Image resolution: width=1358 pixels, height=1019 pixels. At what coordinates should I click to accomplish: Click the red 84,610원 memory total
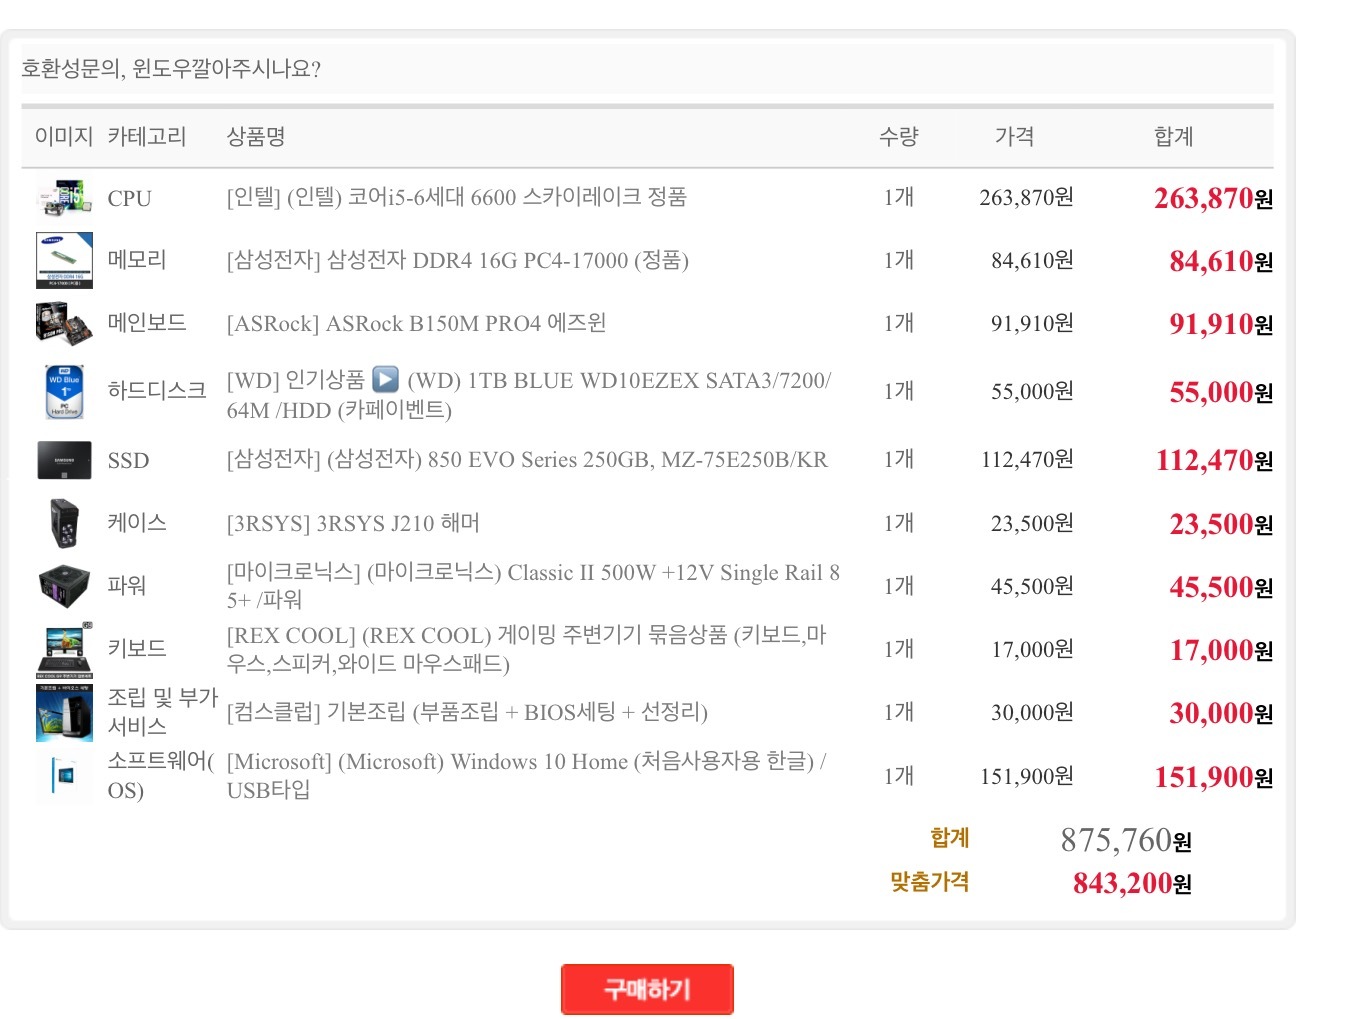(x=1221, y=261)
